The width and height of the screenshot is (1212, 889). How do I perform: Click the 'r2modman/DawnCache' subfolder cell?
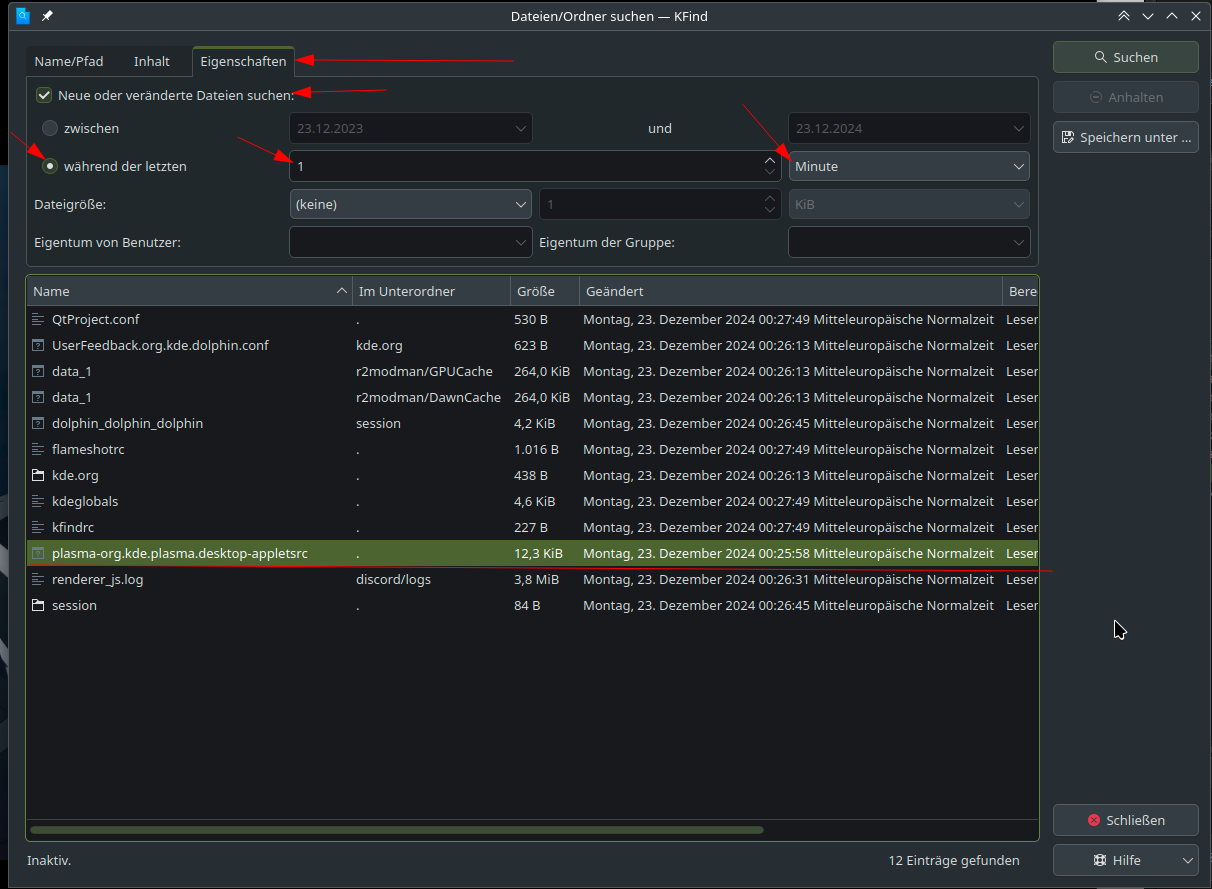pos(428,397)
